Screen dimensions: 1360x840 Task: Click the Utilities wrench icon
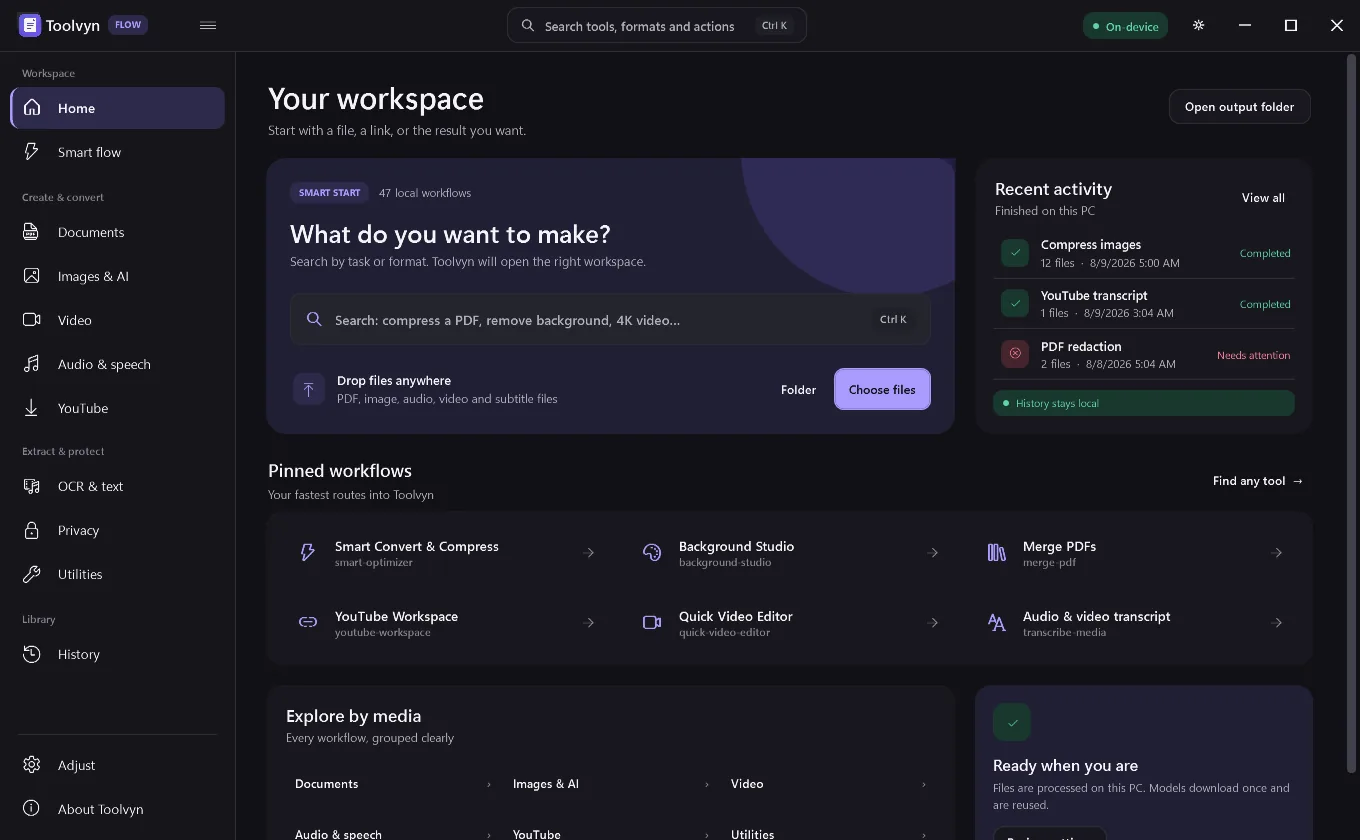(32, 574)
